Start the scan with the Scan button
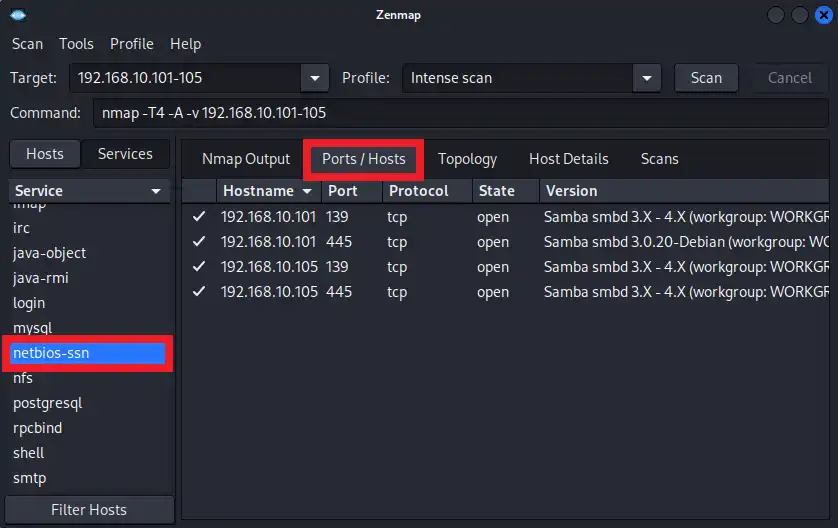 (x=706, y=78)
